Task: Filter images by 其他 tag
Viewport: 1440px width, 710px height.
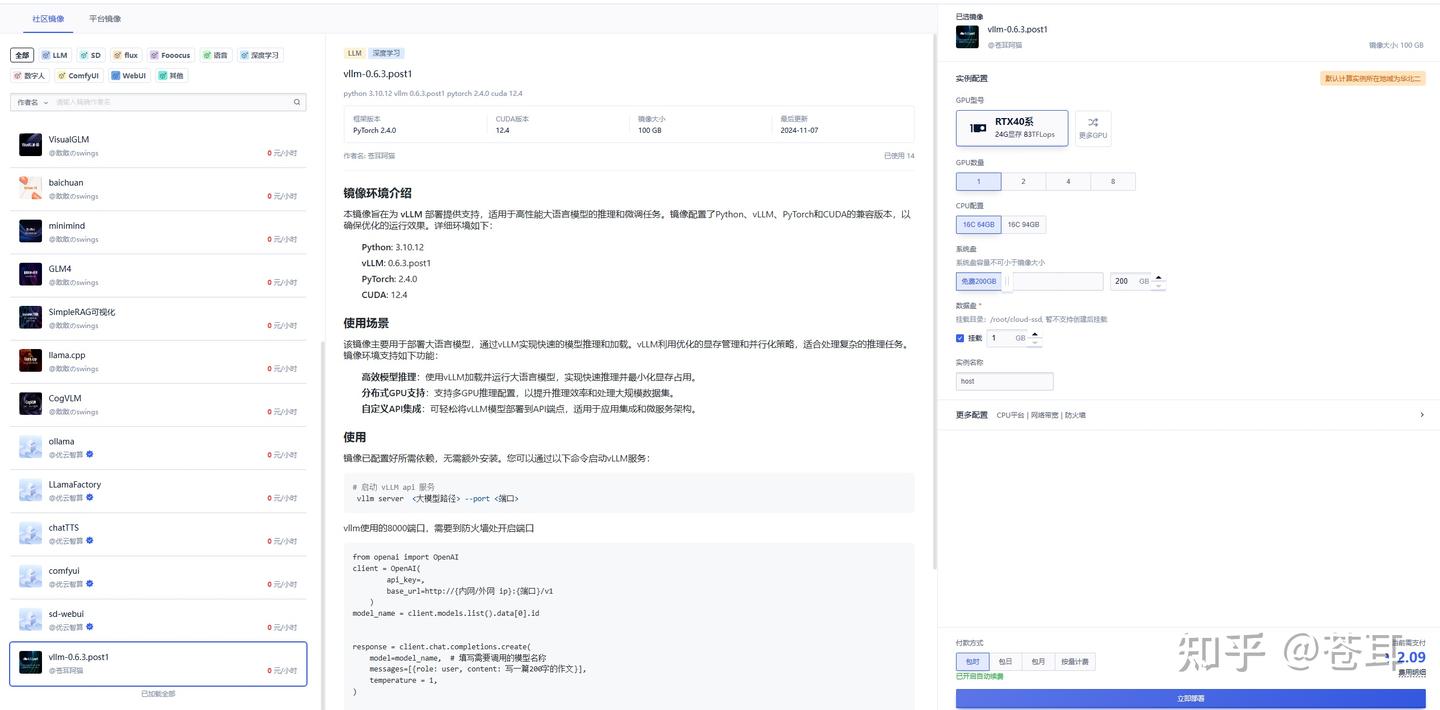Action: pos(171,75)
